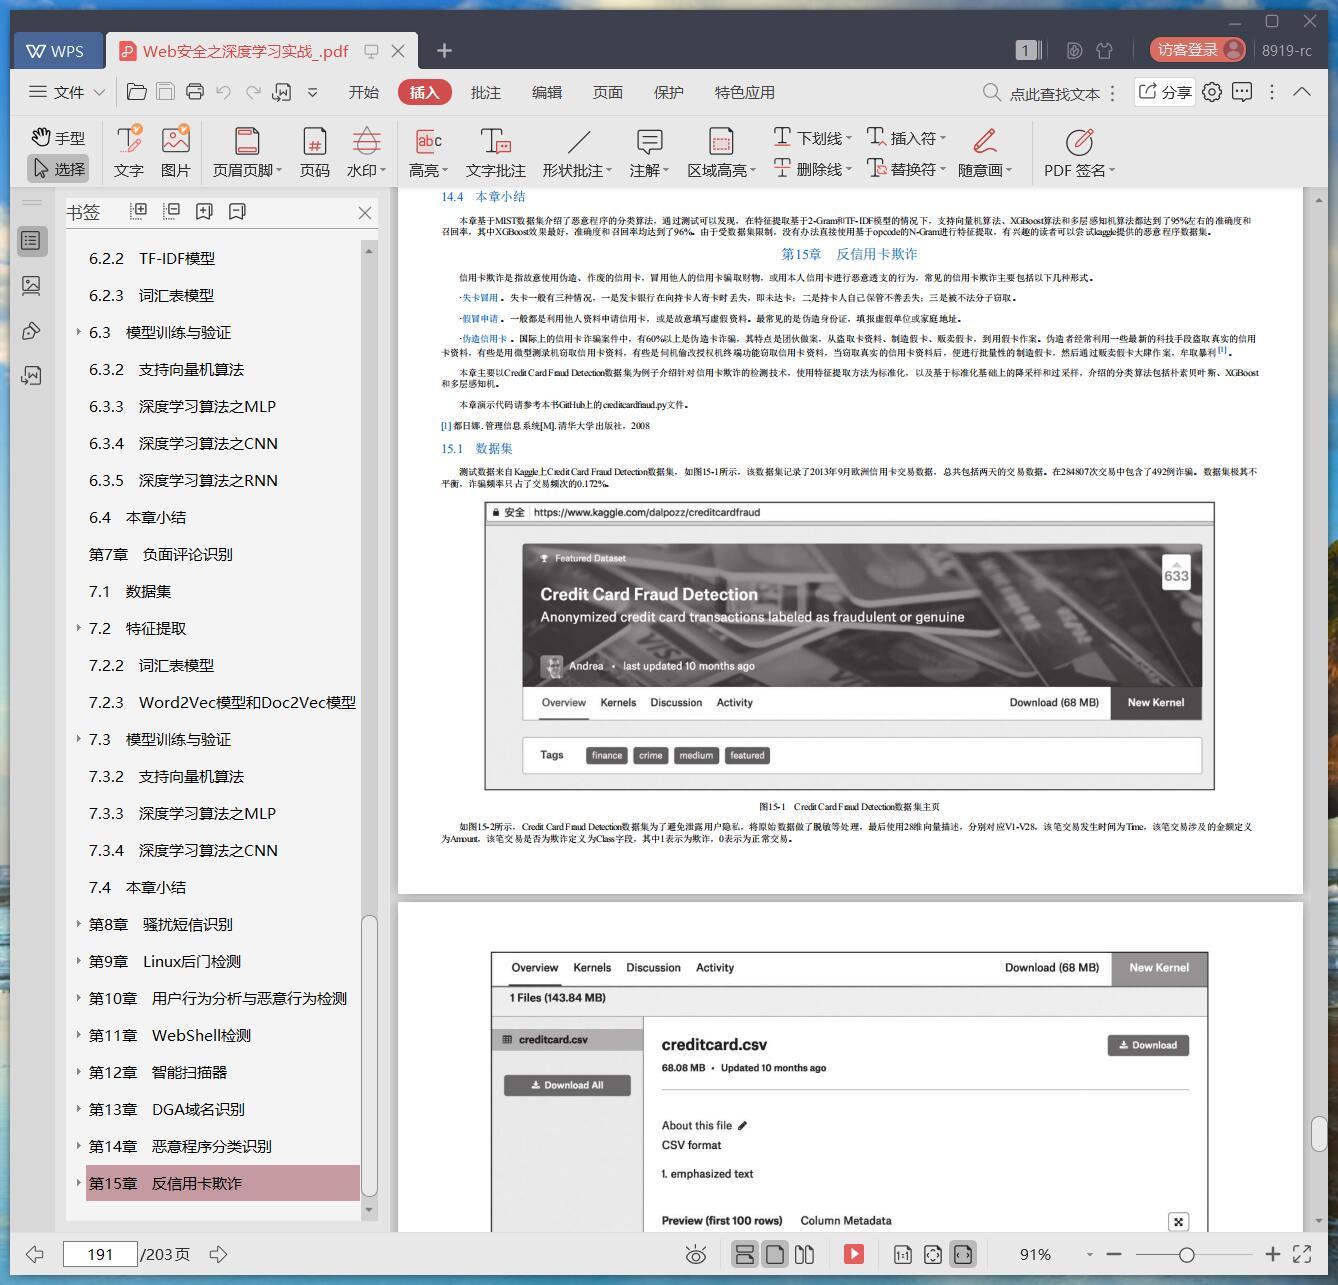Click the 访客登录 login button

(1198, 50)
